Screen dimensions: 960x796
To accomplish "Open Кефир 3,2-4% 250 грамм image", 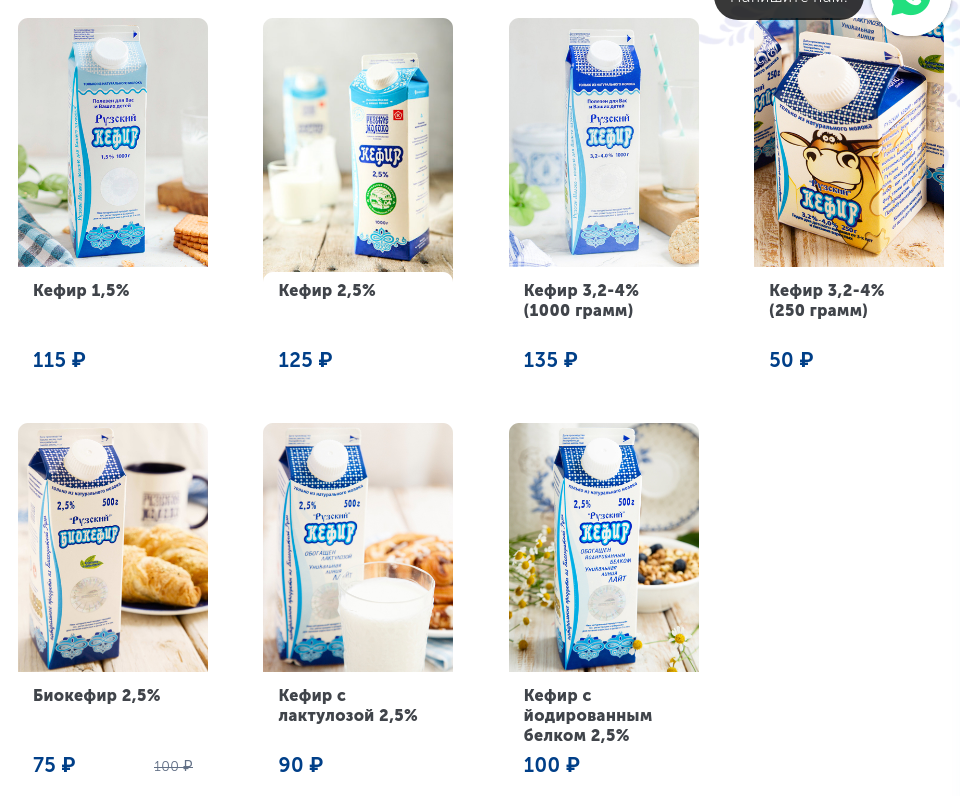I will pos(849,142).
